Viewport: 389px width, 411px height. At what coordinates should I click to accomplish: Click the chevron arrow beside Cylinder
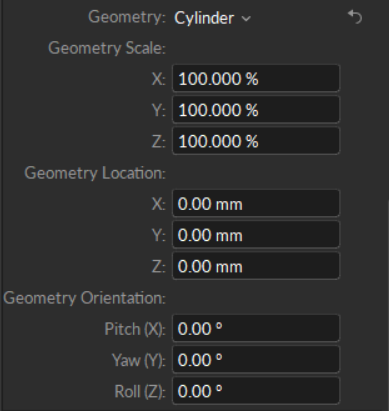coord(246,19)
